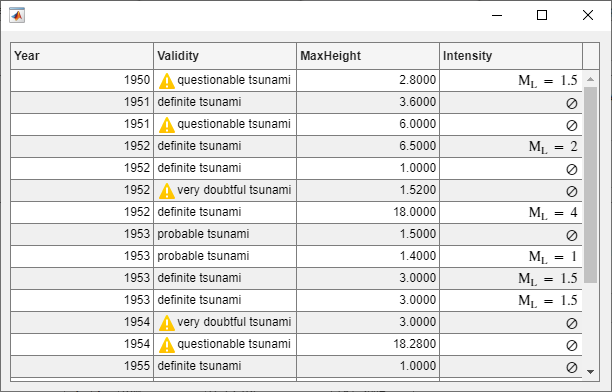Click the vertical scrollbar thumb of the table
This screenshot has width=612, height=392.
coord(591,185)
